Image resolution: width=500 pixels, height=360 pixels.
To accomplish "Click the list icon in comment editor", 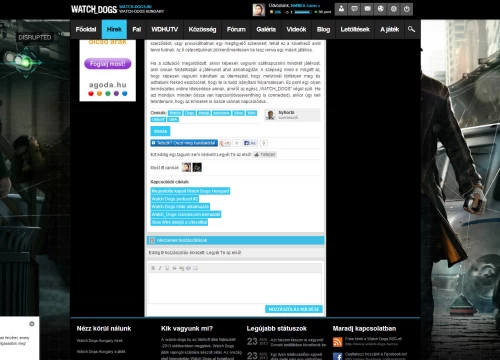I will (195, 268).
